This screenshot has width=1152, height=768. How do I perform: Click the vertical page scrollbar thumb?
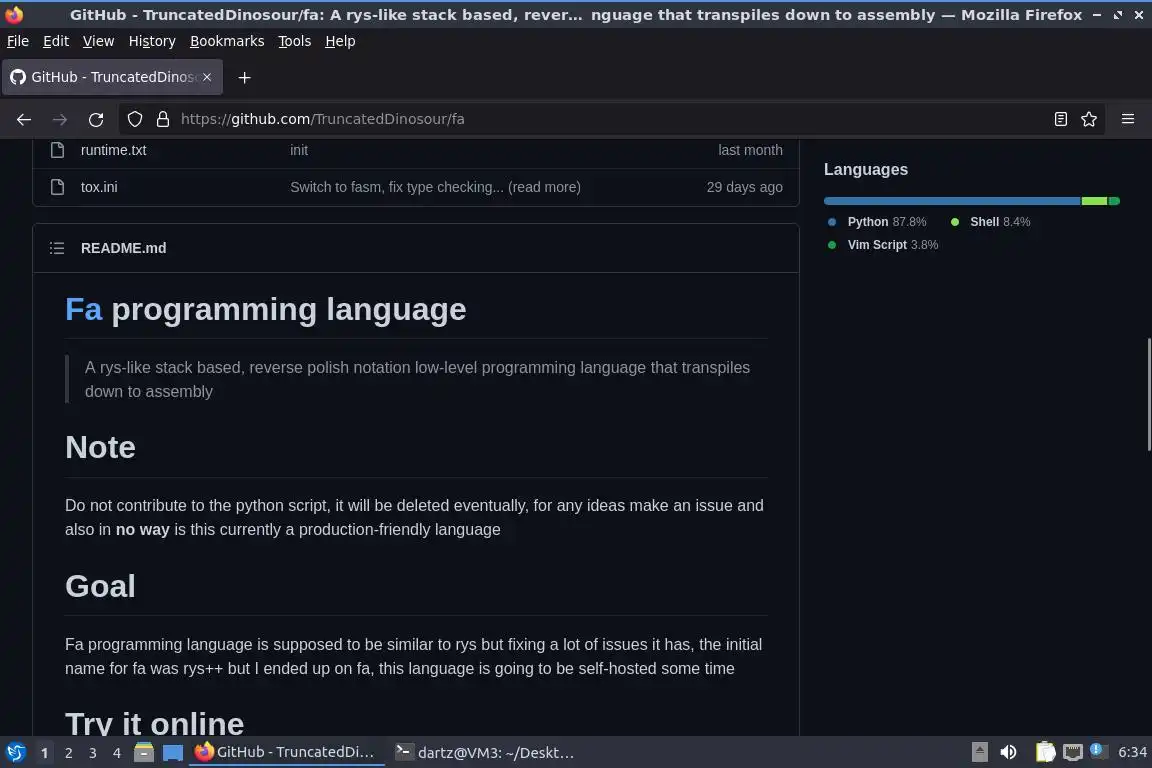coord(1148,394)
